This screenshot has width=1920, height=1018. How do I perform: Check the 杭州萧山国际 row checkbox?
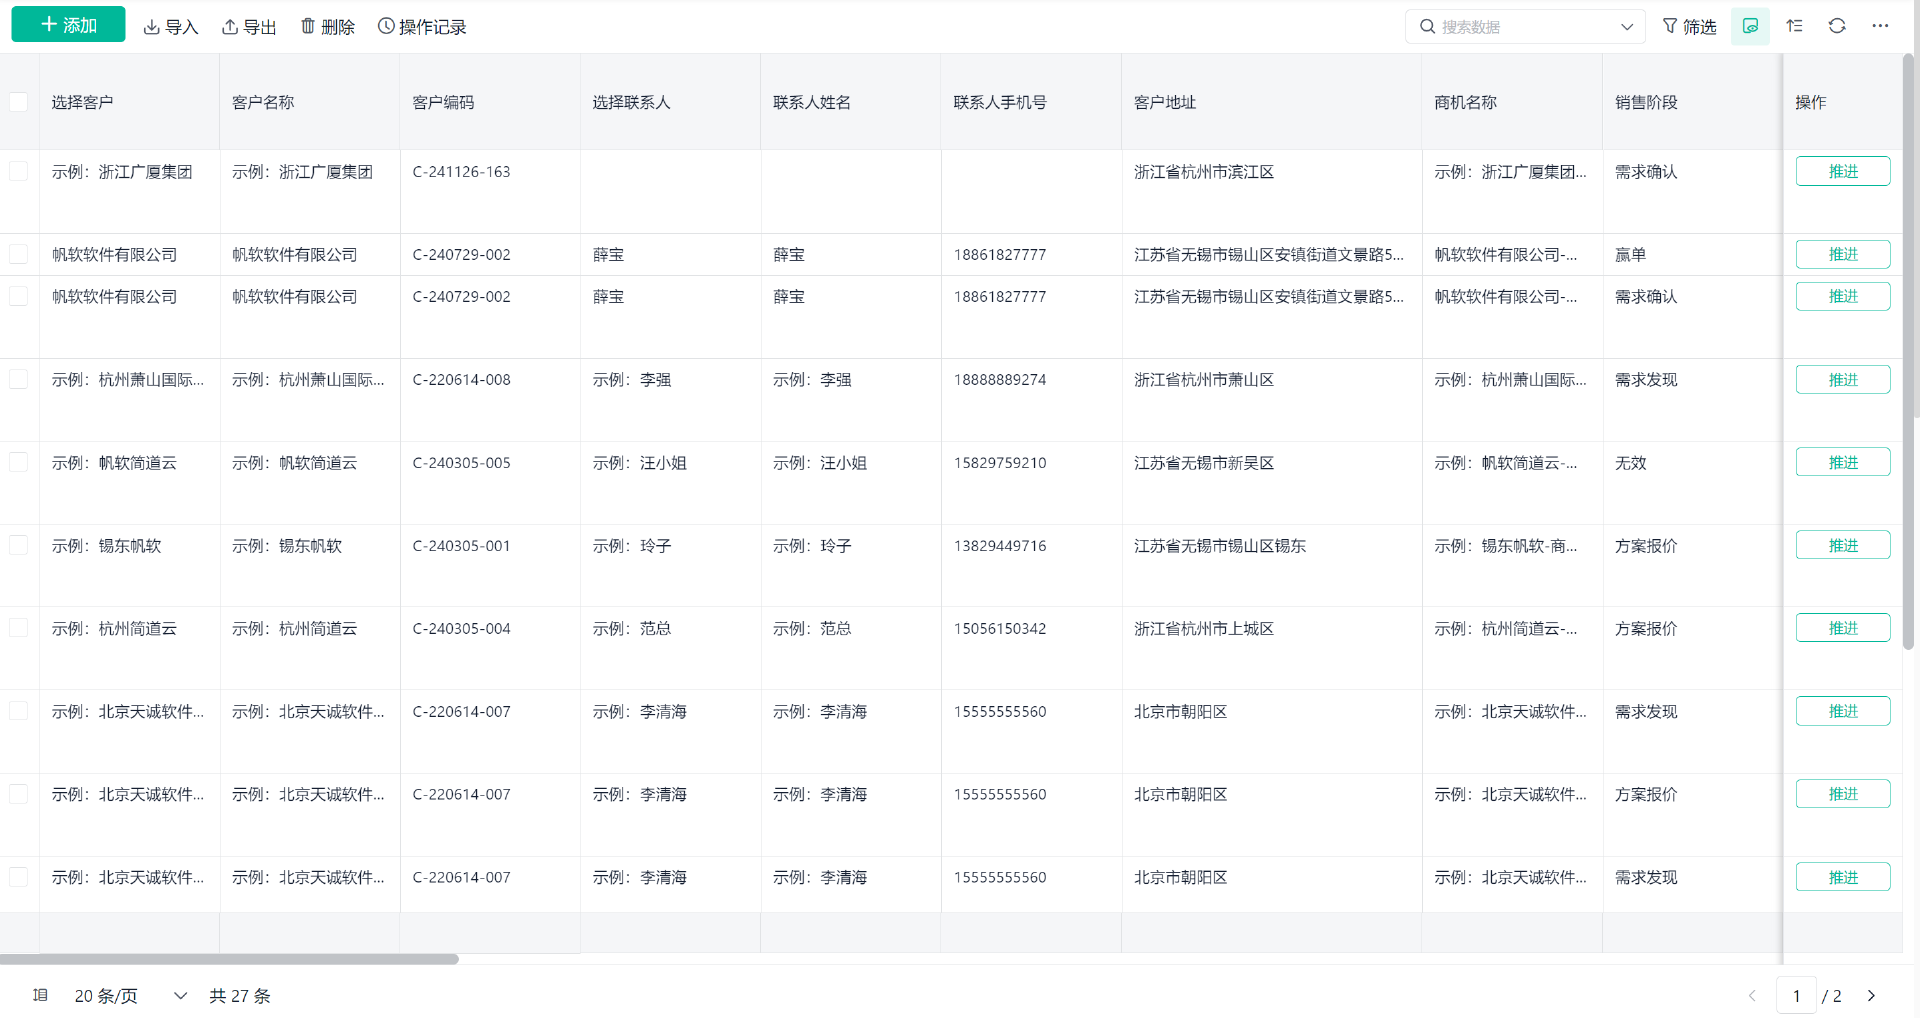pos(18,379)
